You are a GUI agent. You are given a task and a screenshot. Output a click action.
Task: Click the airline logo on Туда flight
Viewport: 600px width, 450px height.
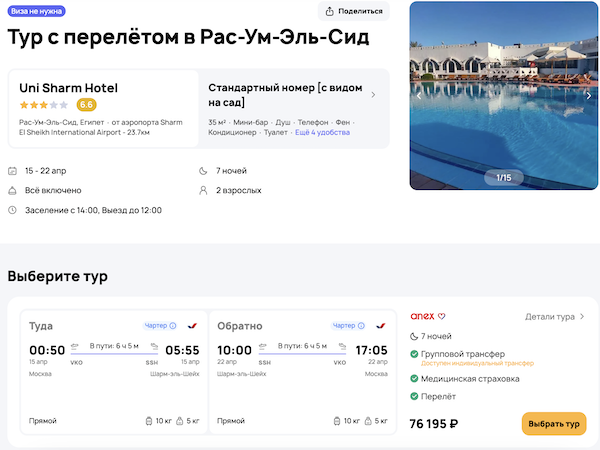(x=192, y=325)
